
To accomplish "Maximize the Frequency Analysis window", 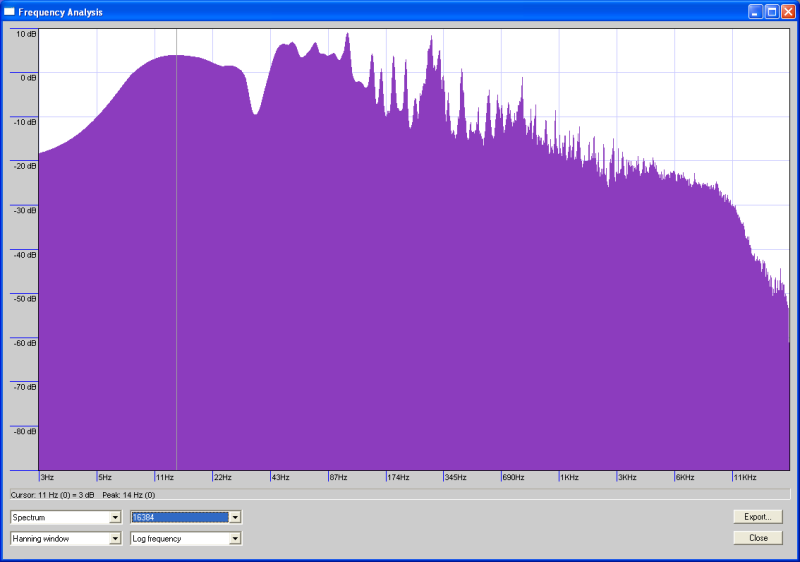I will click(772, 11).
